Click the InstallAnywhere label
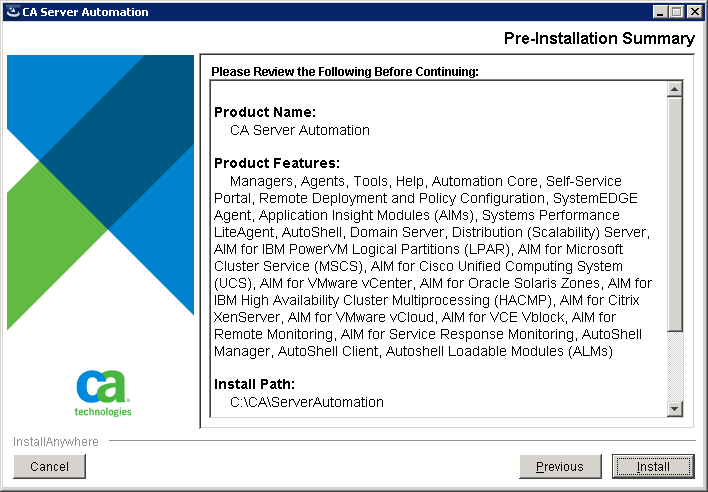Viewport: 708px width, 492px height. [x=56, y=441]
